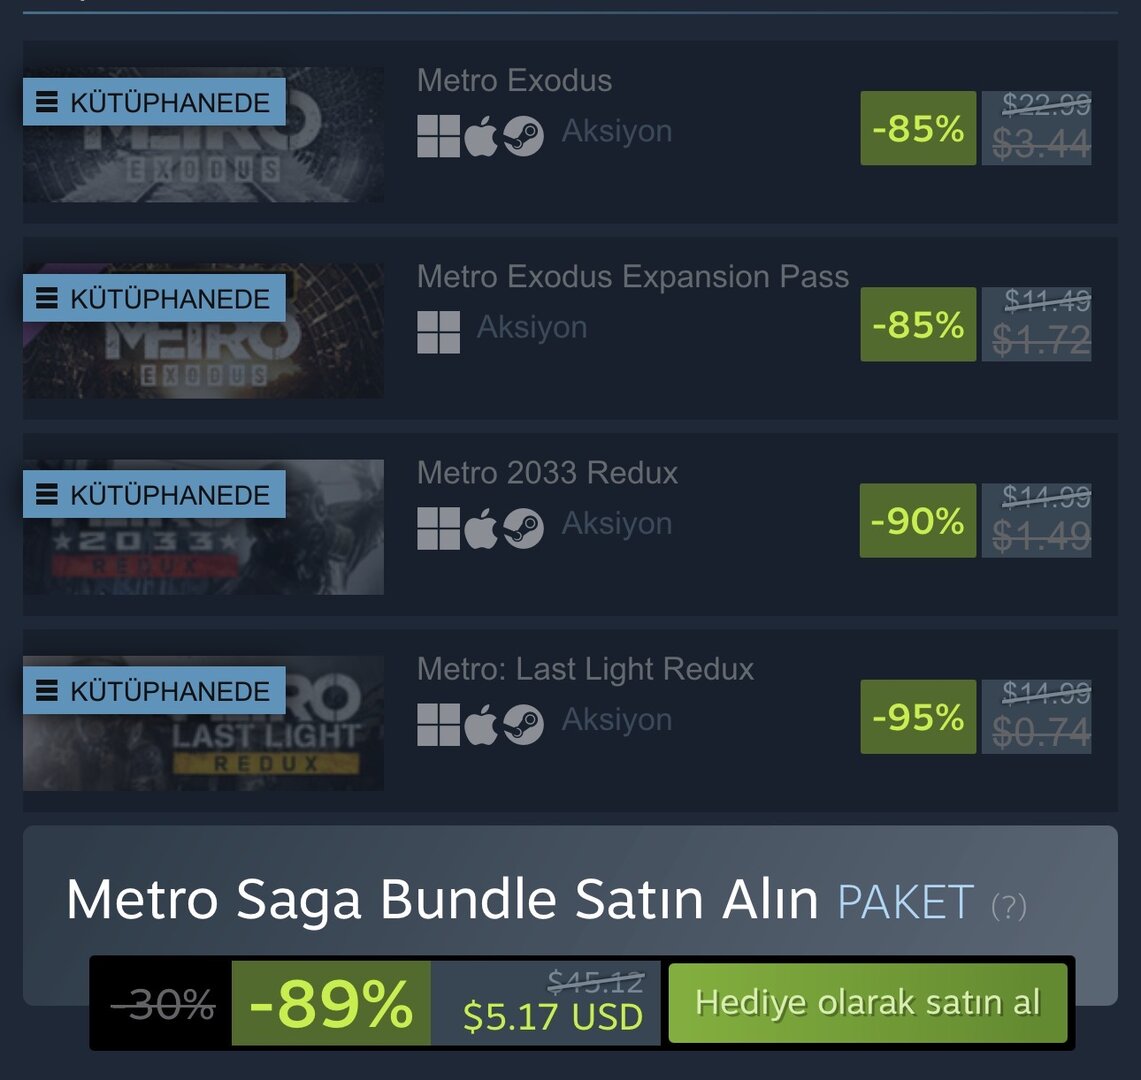
Task: Click Hediye olarak satın al button
Action: pyautogui.click(x=867, y=1003)
